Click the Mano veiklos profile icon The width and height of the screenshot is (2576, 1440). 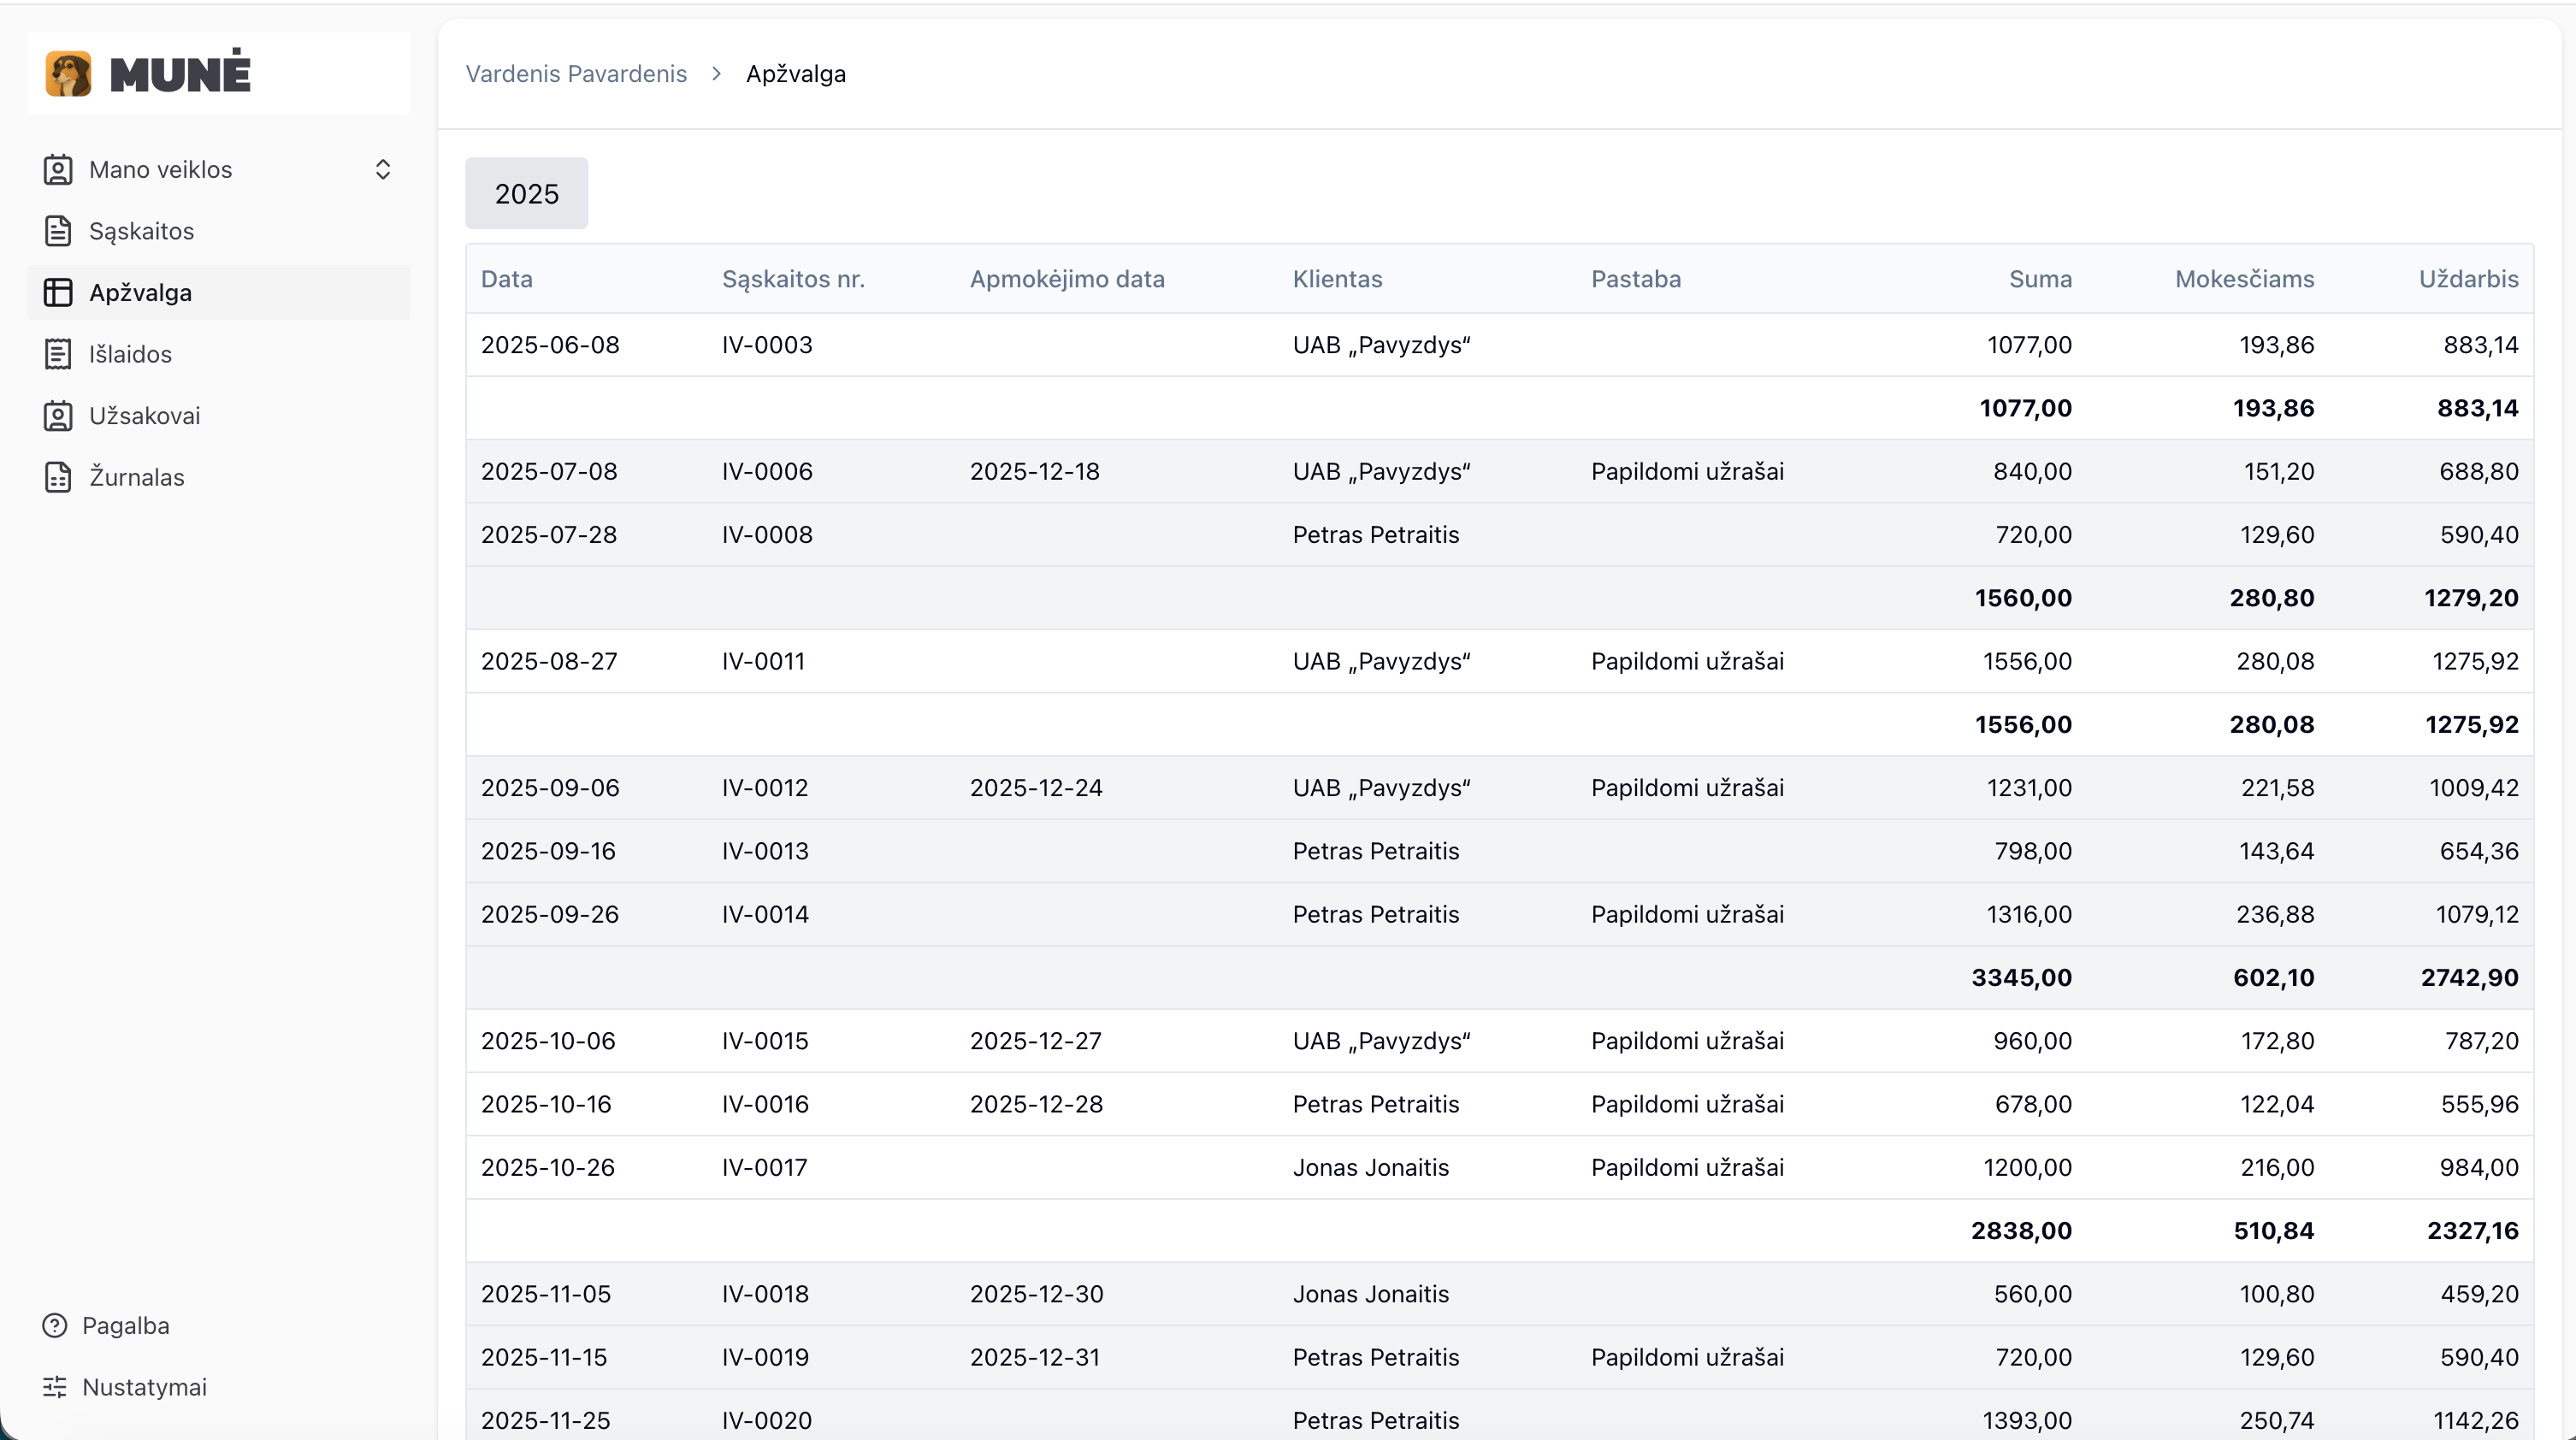pyautogui.click(x=58, y=170)
